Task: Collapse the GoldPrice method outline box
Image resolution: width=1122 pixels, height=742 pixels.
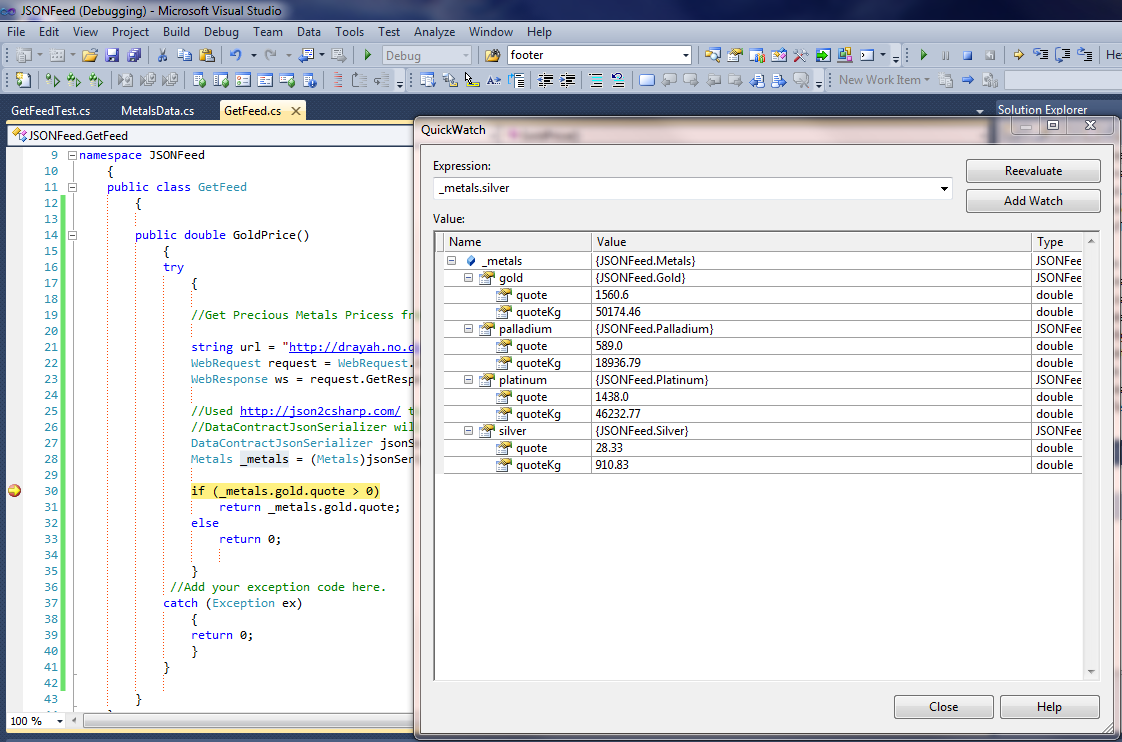Action: [72, 235]
